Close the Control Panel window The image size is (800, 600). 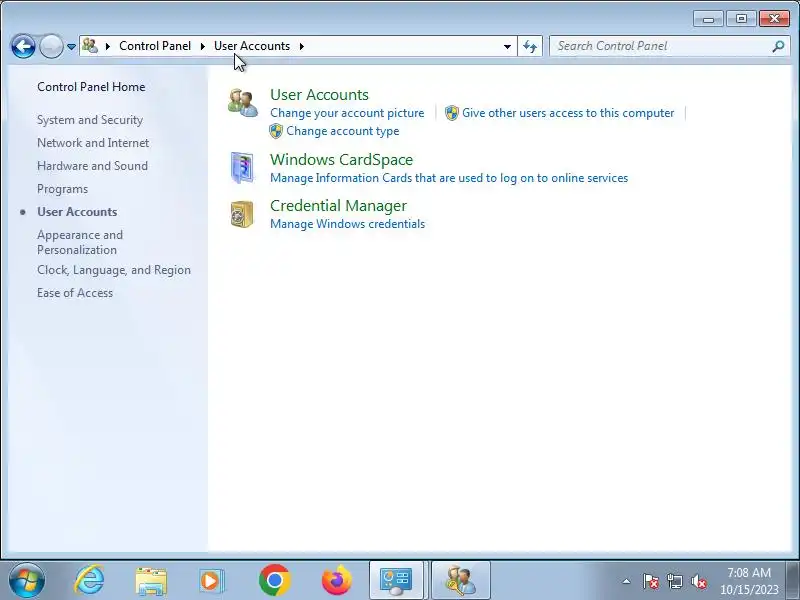point(774,19)
